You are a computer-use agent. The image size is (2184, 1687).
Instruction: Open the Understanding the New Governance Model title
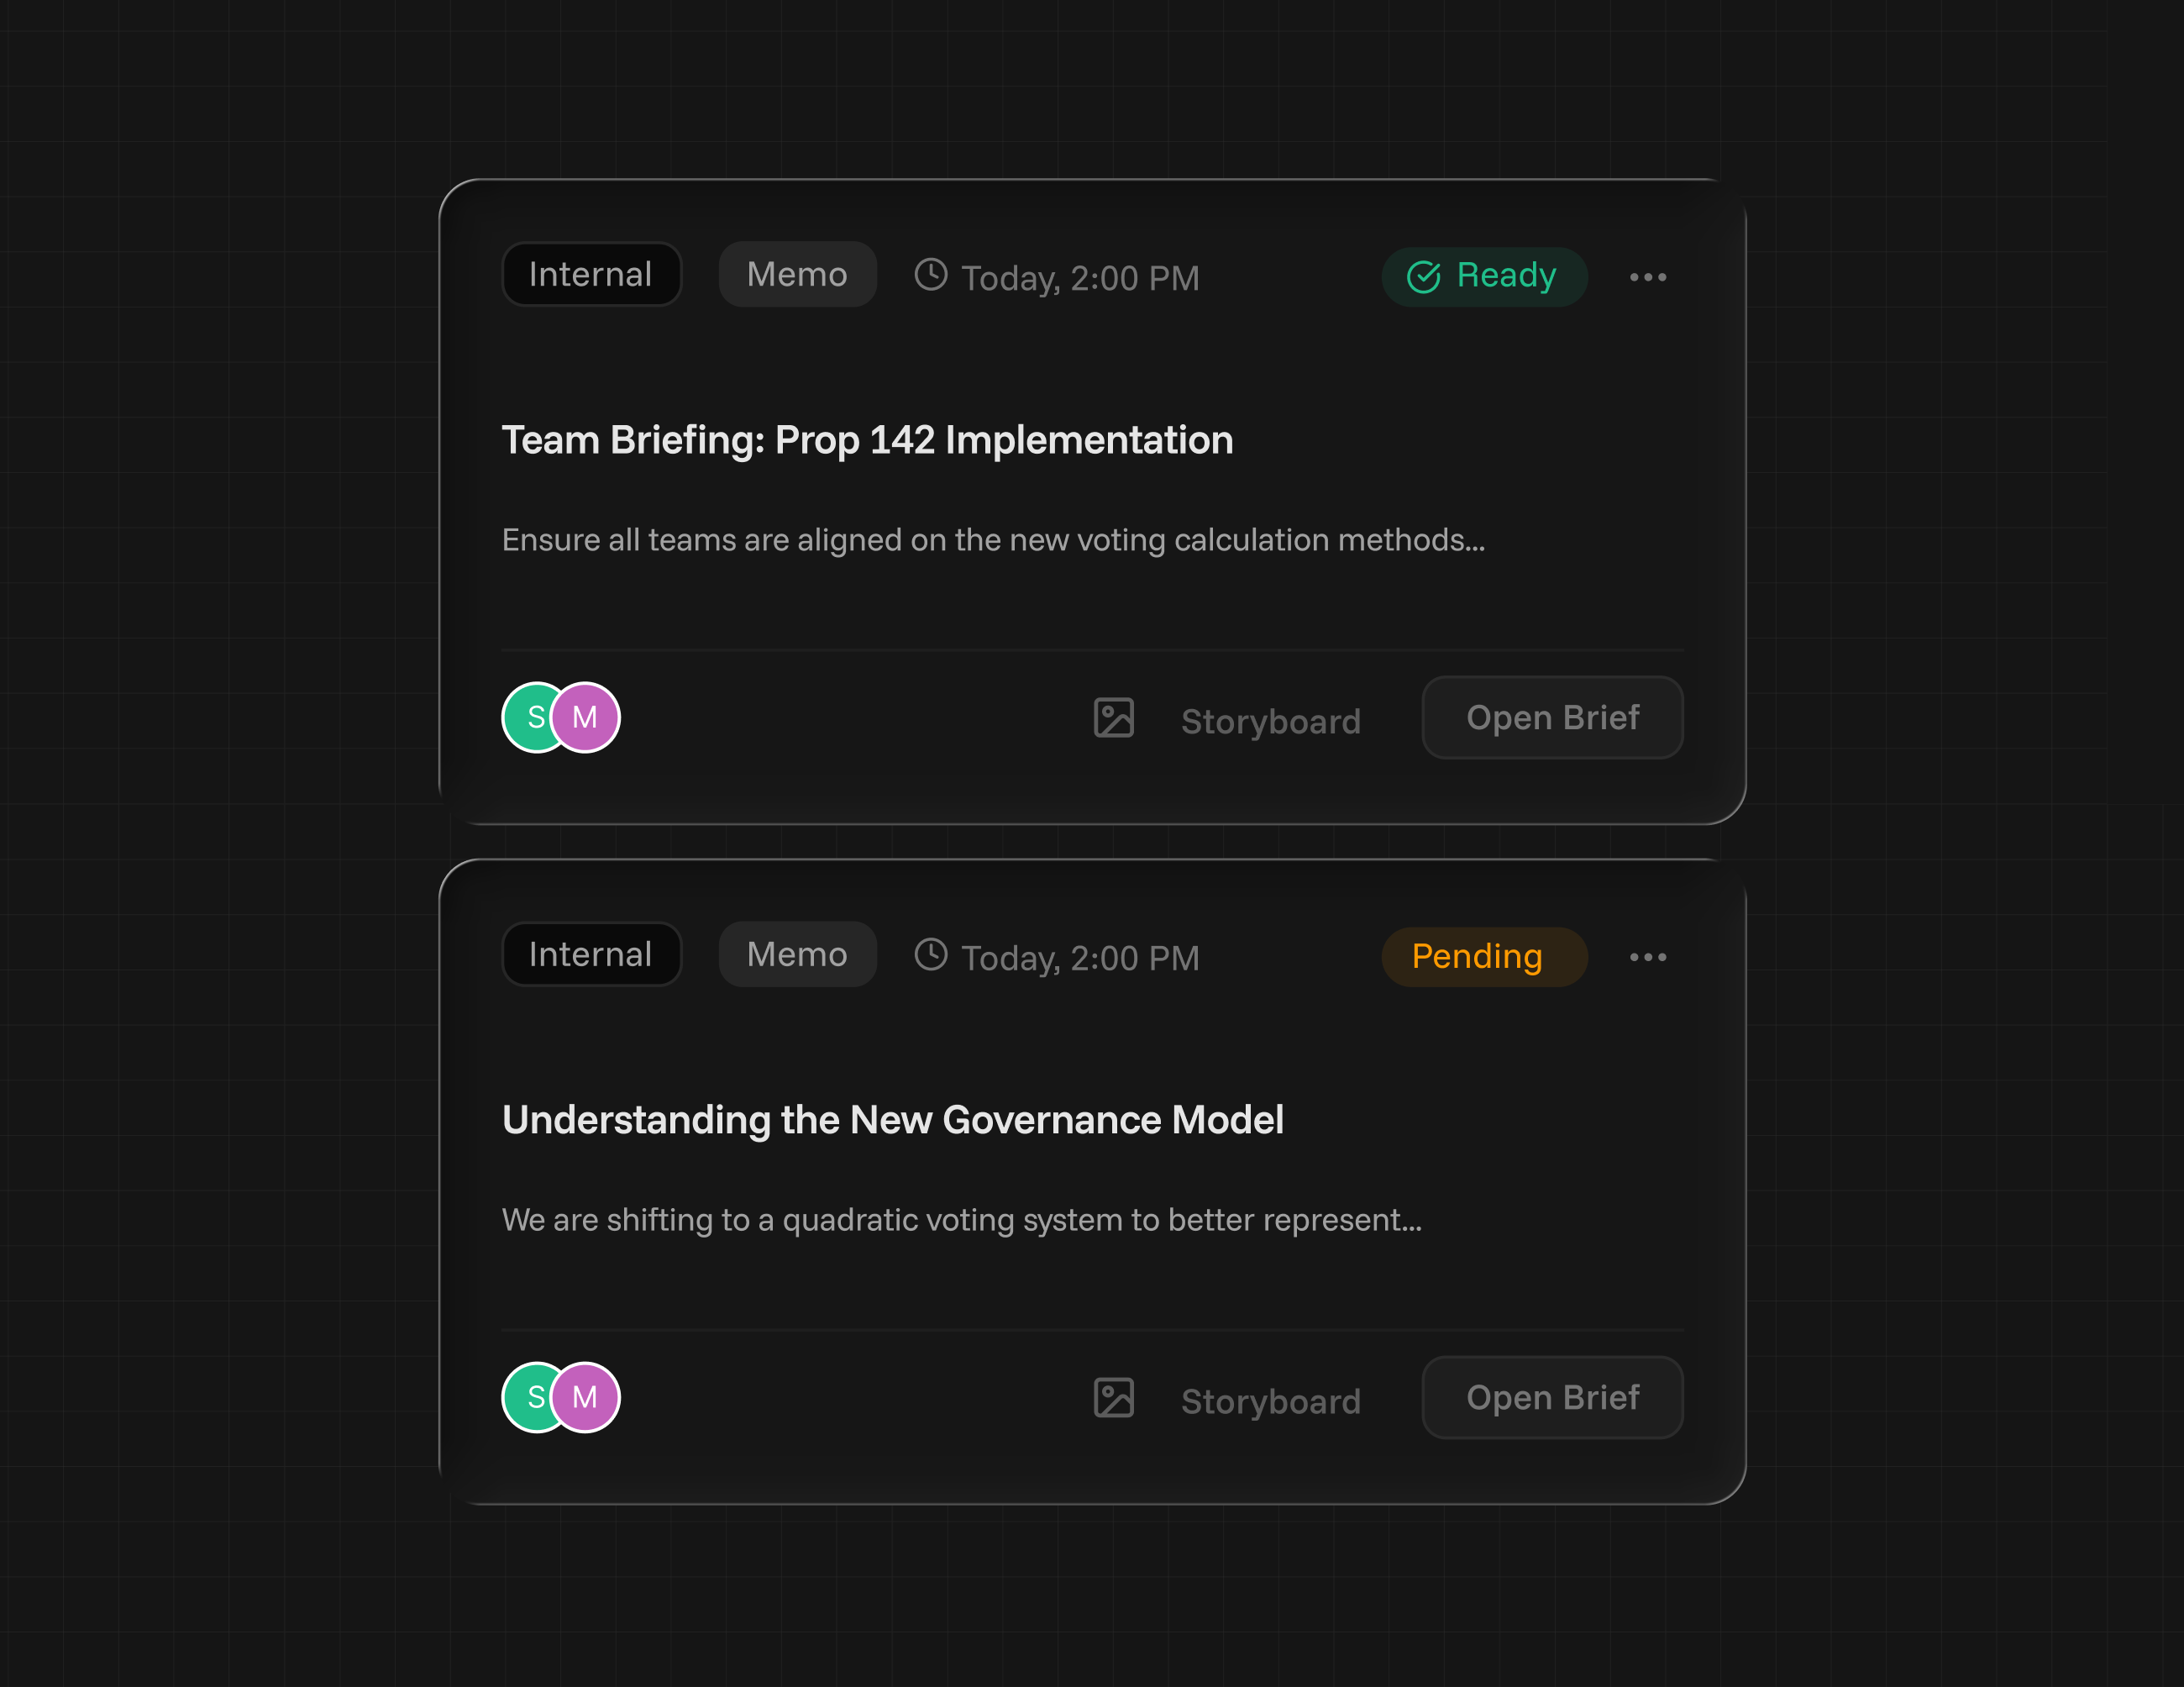[892, 1120]
